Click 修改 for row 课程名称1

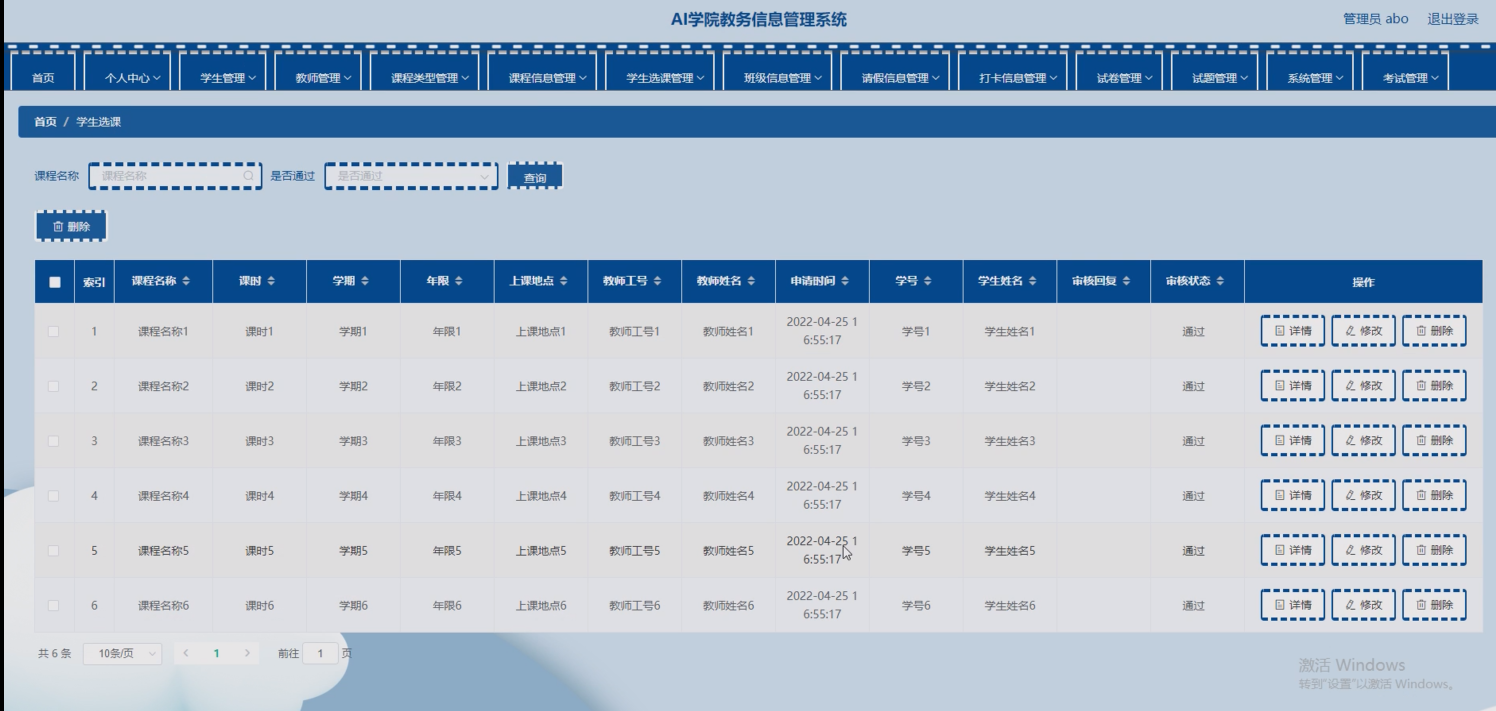(1363, 331)
